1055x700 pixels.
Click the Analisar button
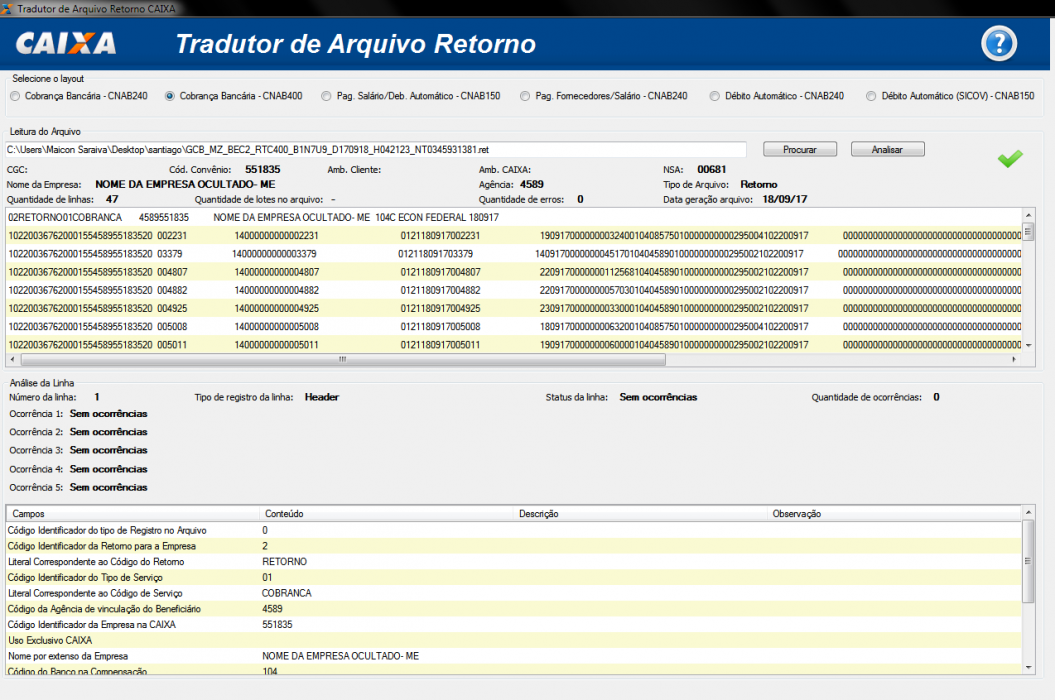(887, 149)
